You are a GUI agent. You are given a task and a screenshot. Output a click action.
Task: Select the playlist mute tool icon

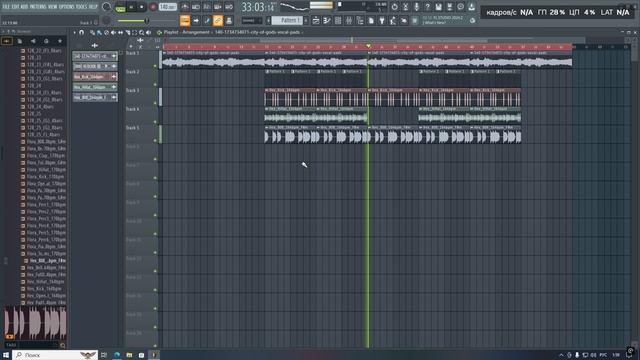(113, 32)
